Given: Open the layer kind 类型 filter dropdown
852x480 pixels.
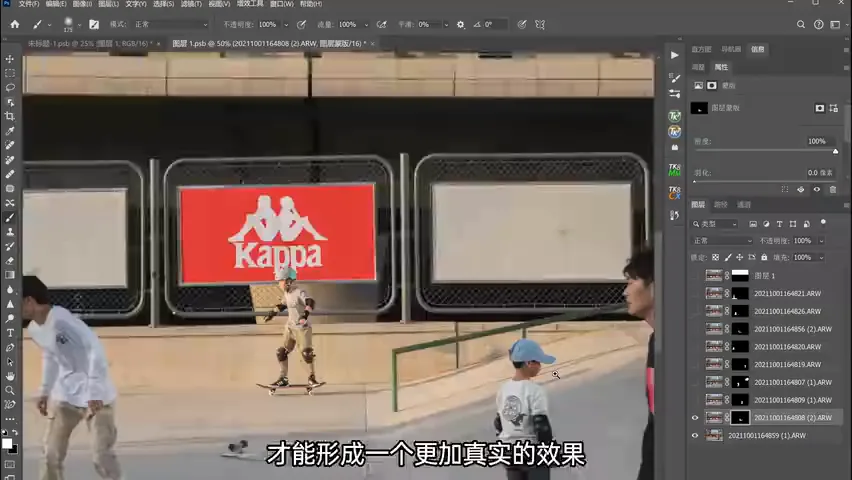Looking at the screenshot, I should coord(715,224).
